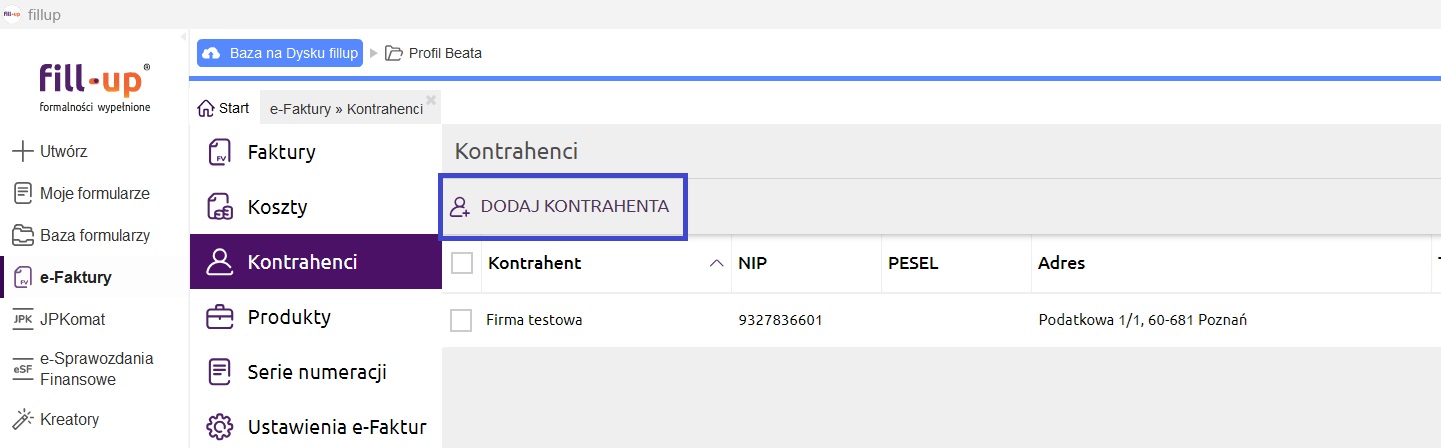Open the Faktury section icon
The image size is (1441, 448).
point(219,152)
